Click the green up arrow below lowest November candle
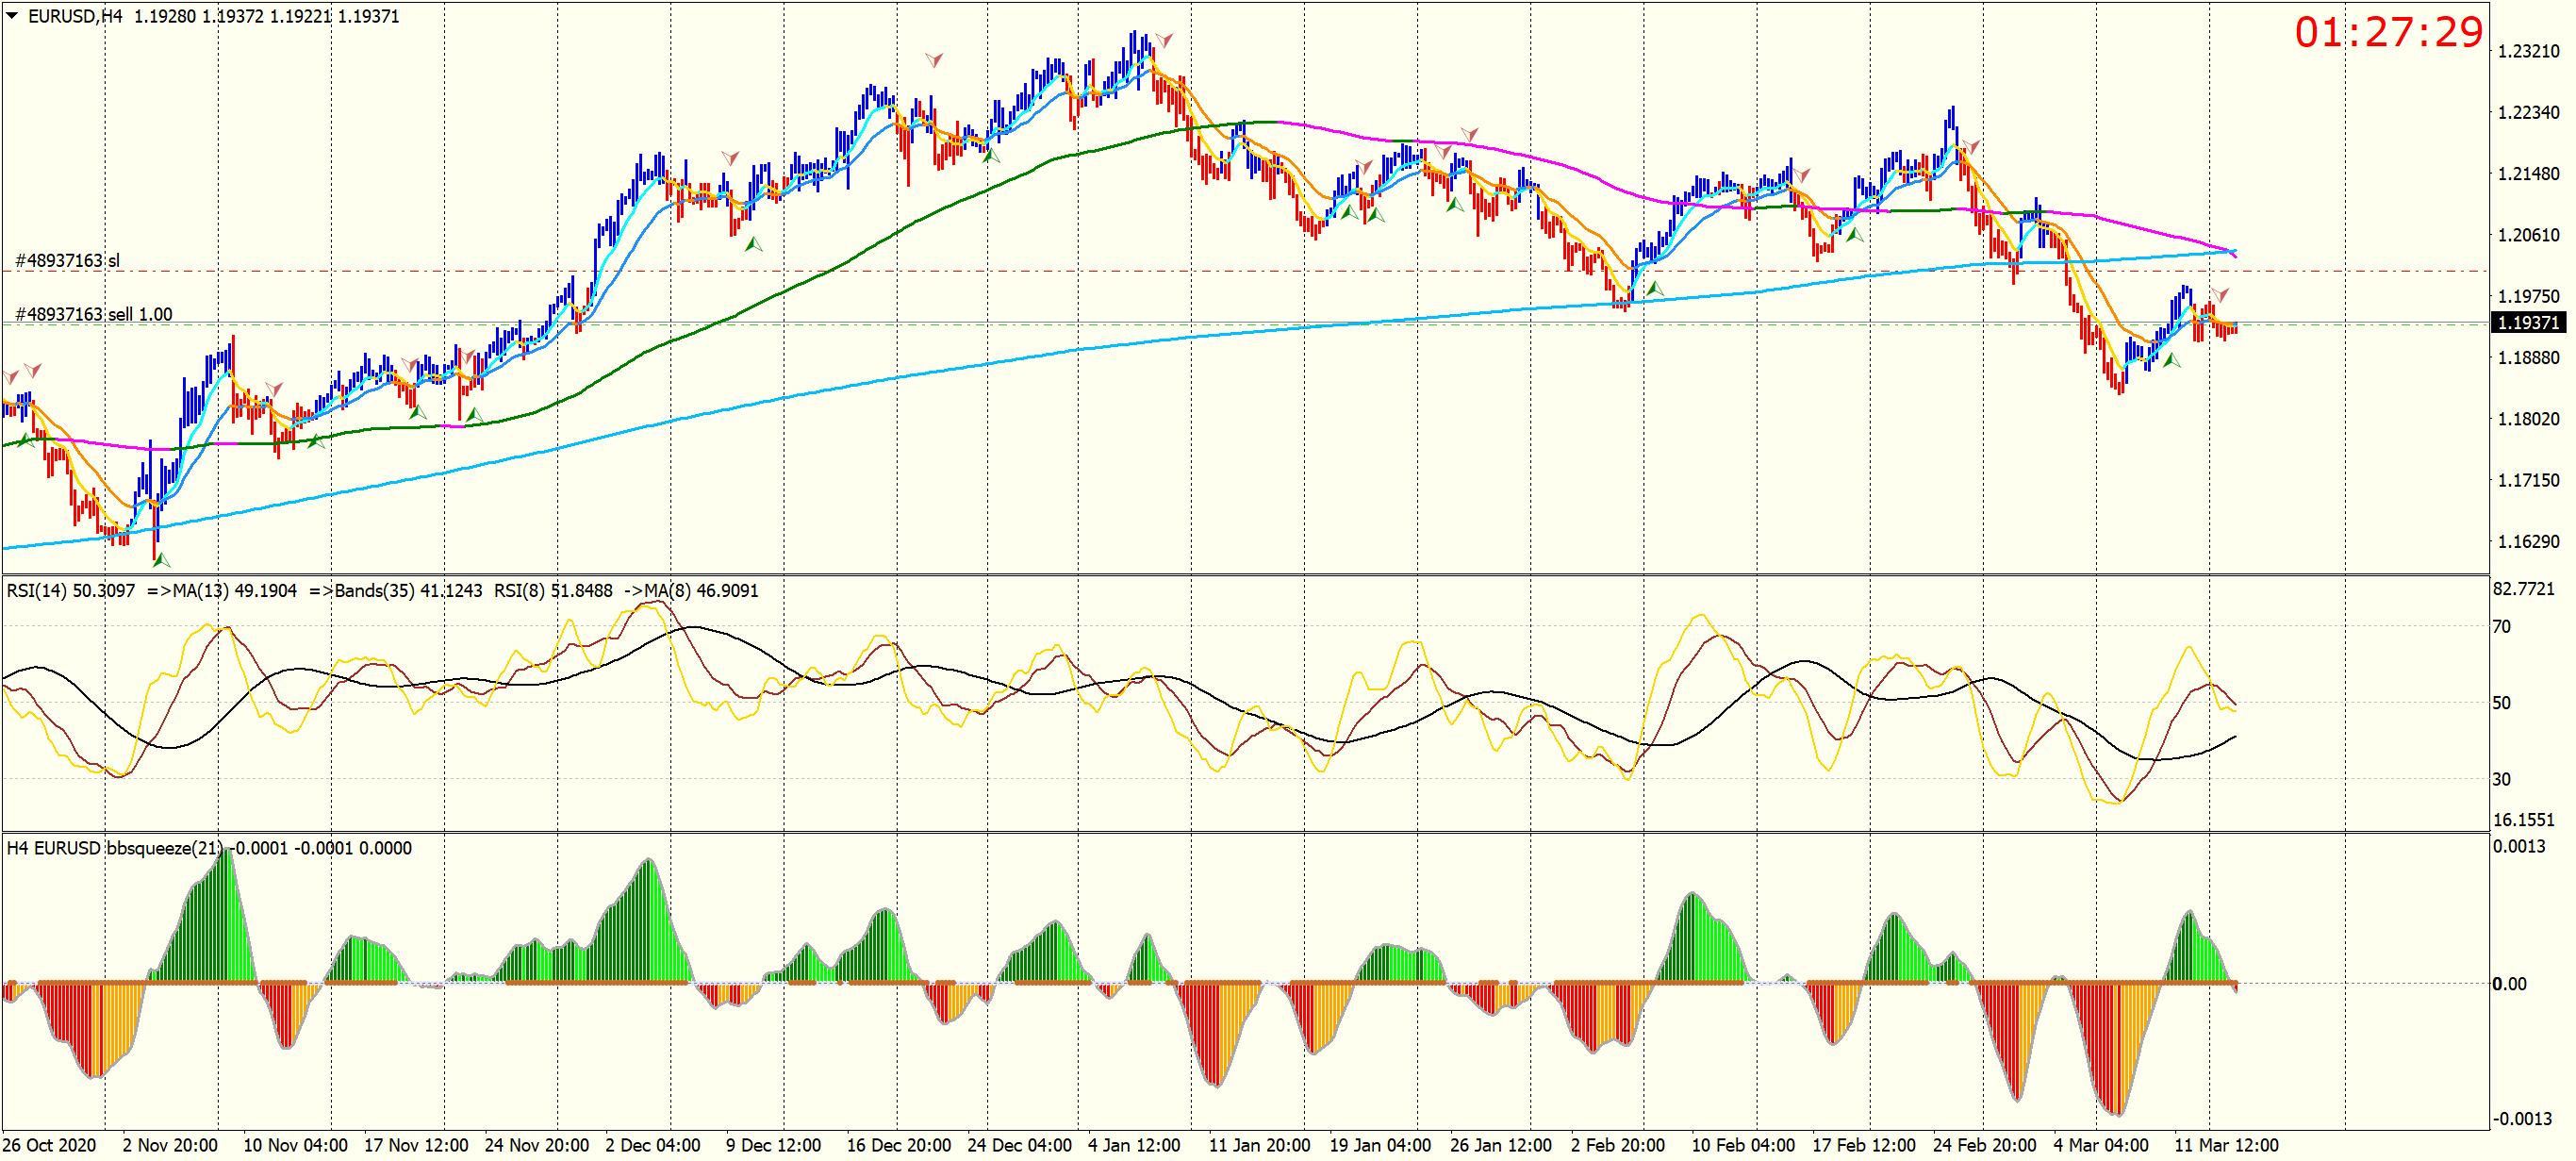This screenshot has width=2576, height=1161. tap(160, 560)
